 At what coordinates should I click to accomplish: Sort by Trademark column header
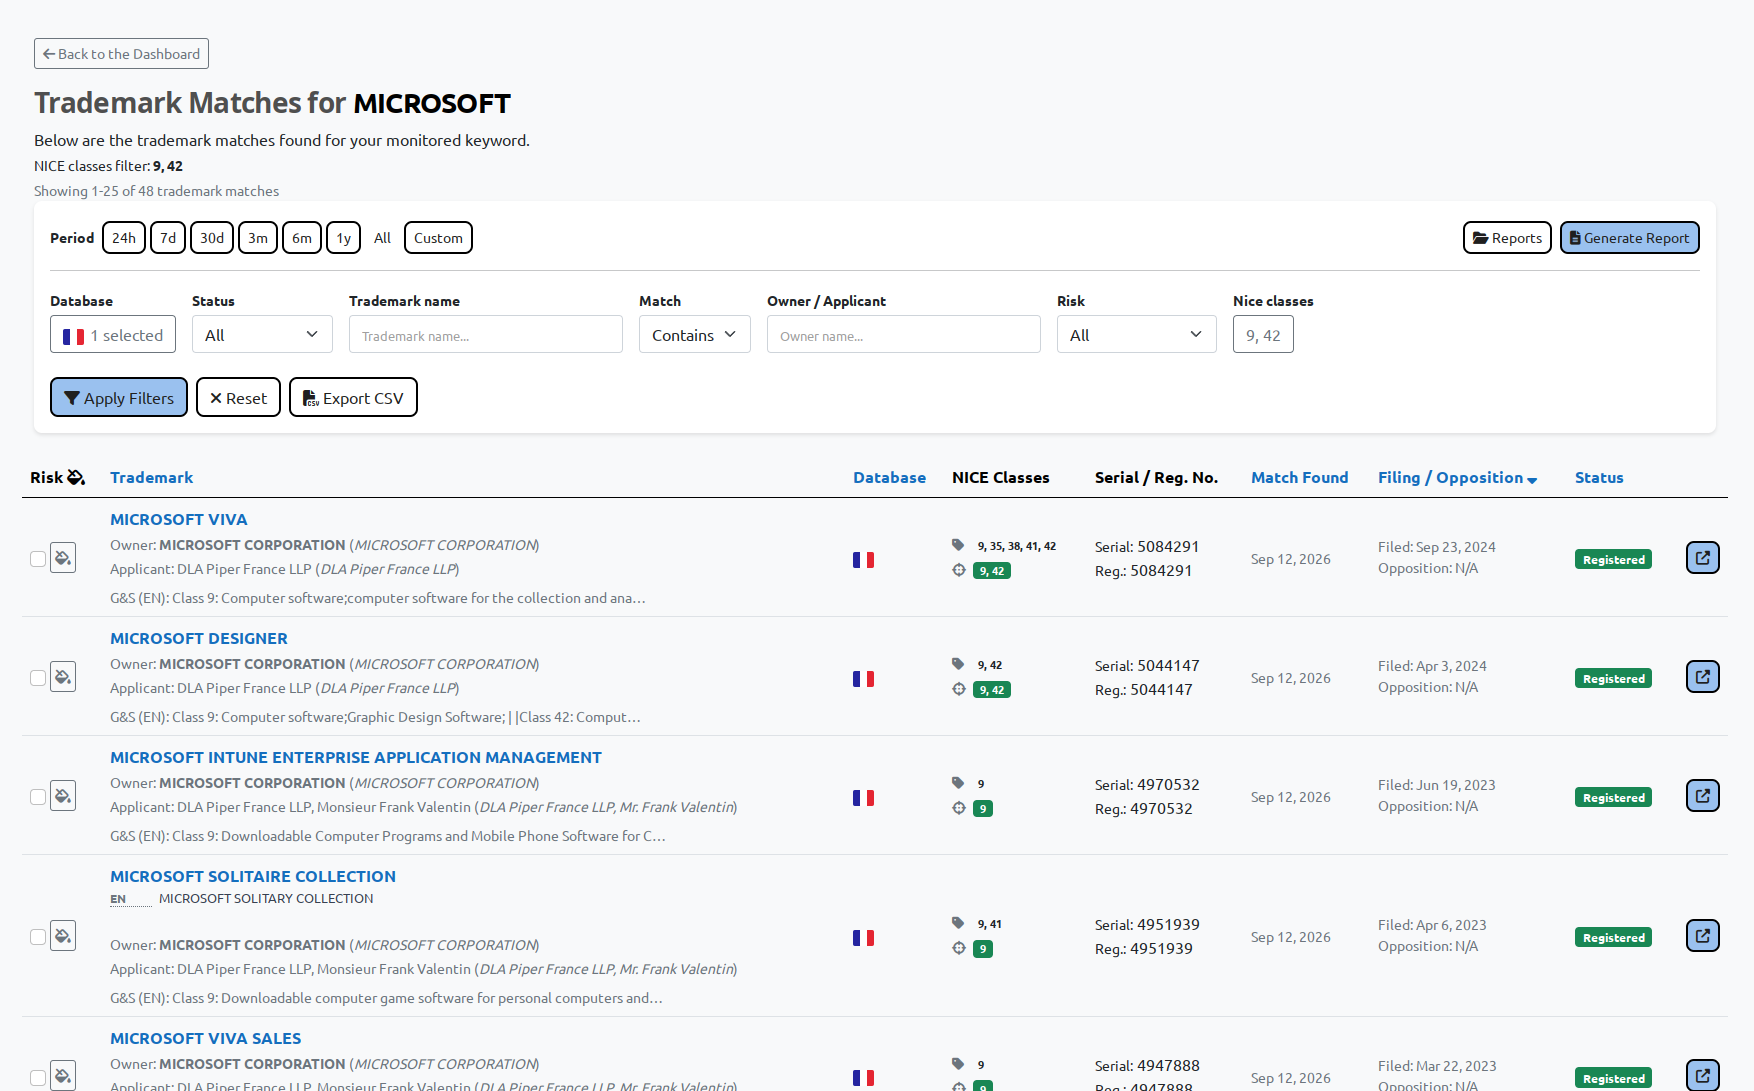pos(152,478)
